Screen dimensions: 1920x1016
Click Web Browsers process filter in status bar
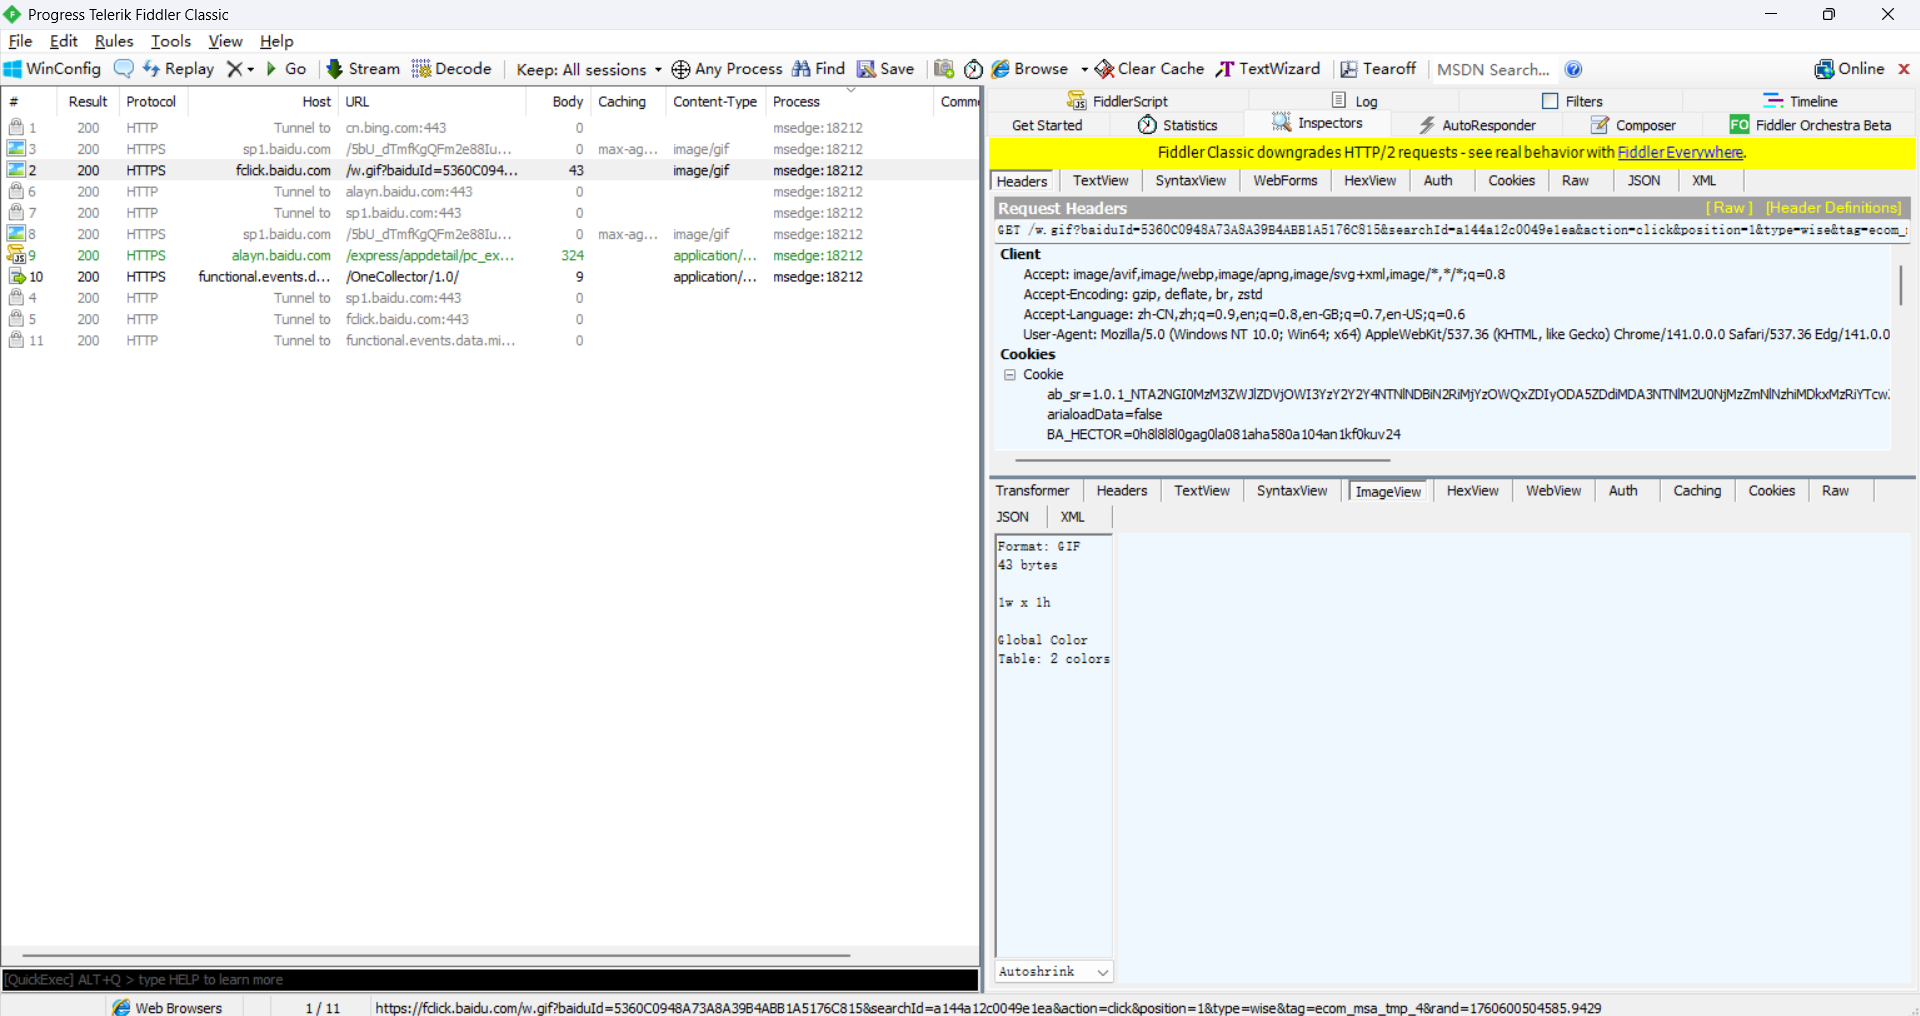[x=167, y=1007]
